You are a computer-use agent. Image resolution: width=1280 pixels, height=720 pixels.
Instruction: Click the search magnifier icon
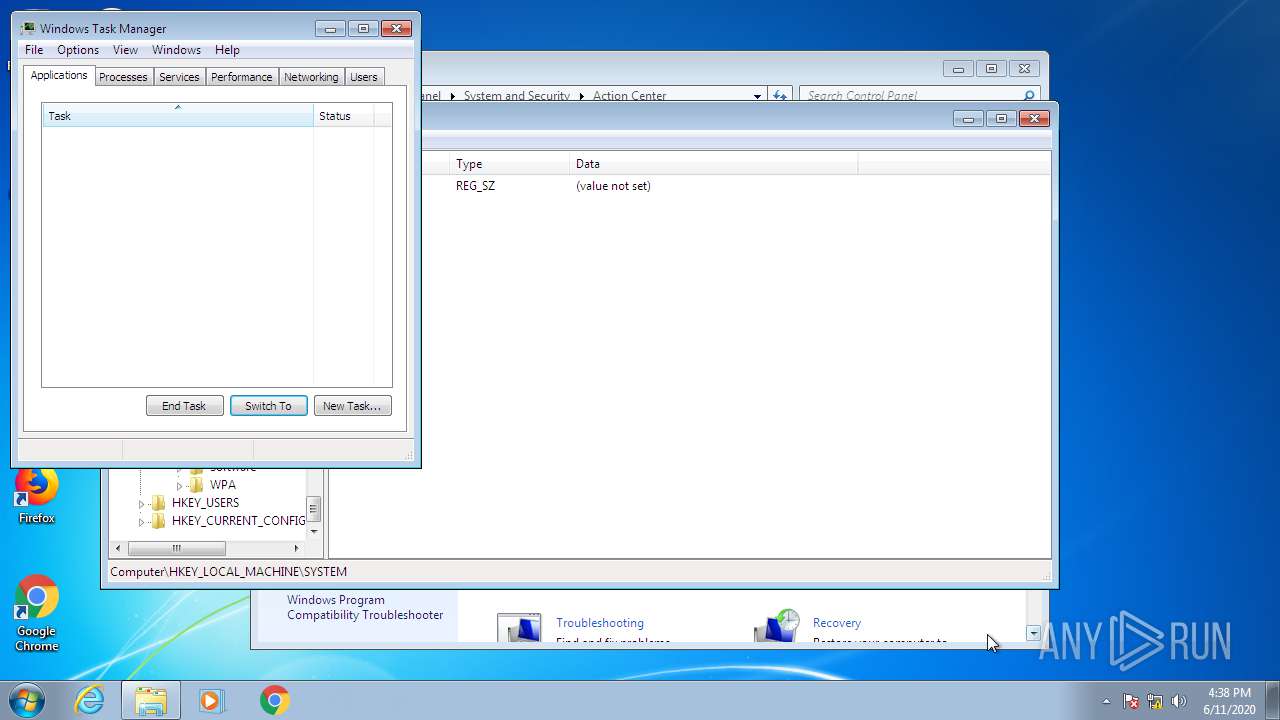click(x=1029, y=96)
